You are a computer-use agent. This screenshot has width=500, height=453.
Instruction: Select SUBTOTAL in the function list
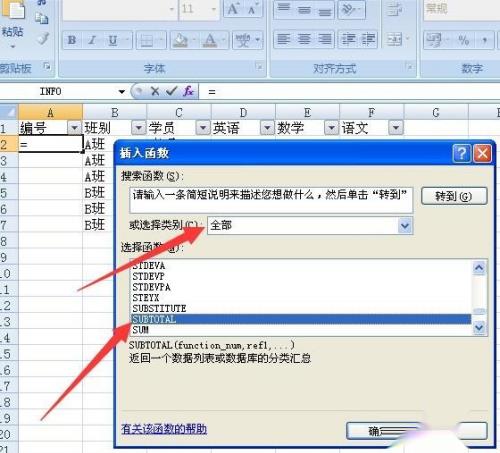pos(301,319)
